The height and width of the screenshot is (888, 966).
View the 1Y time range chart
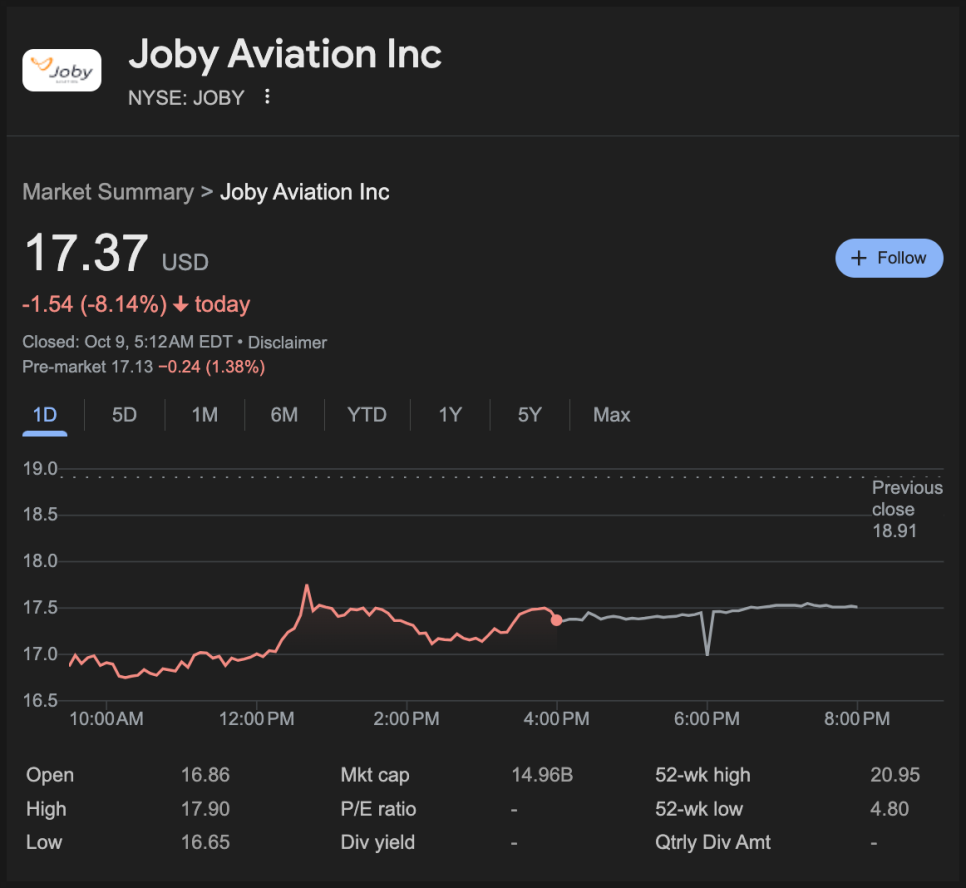click(450, 415)
